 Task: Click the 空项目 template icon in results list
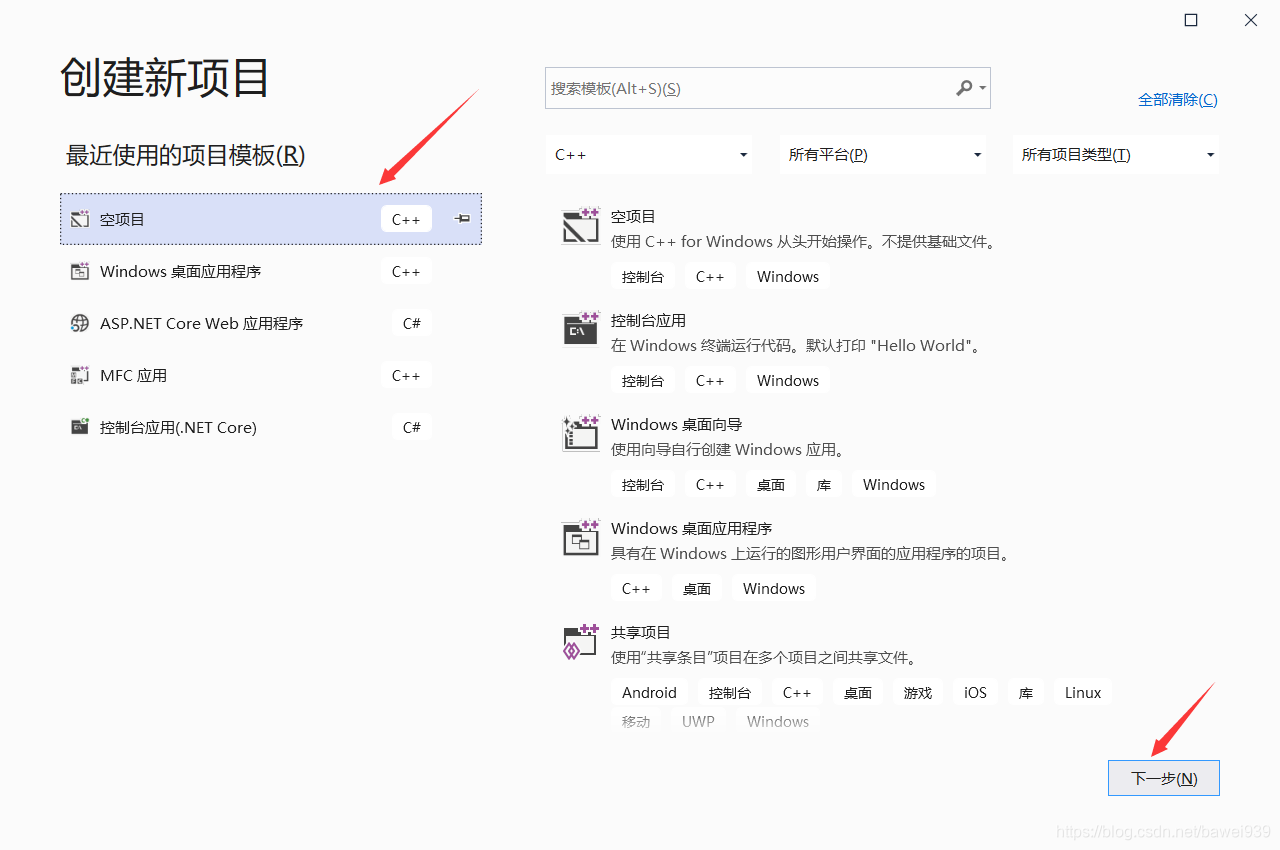581,225
